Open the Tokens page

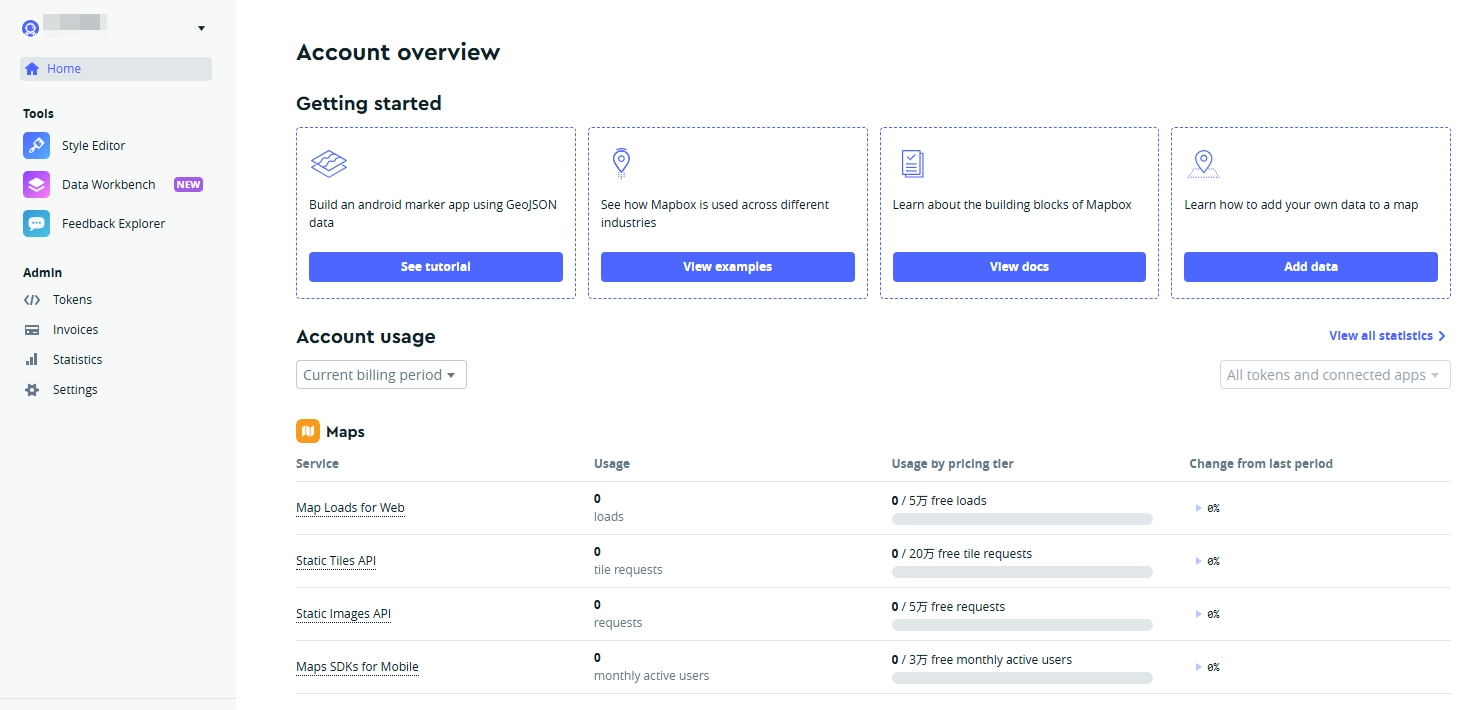[x=72, y=300]
